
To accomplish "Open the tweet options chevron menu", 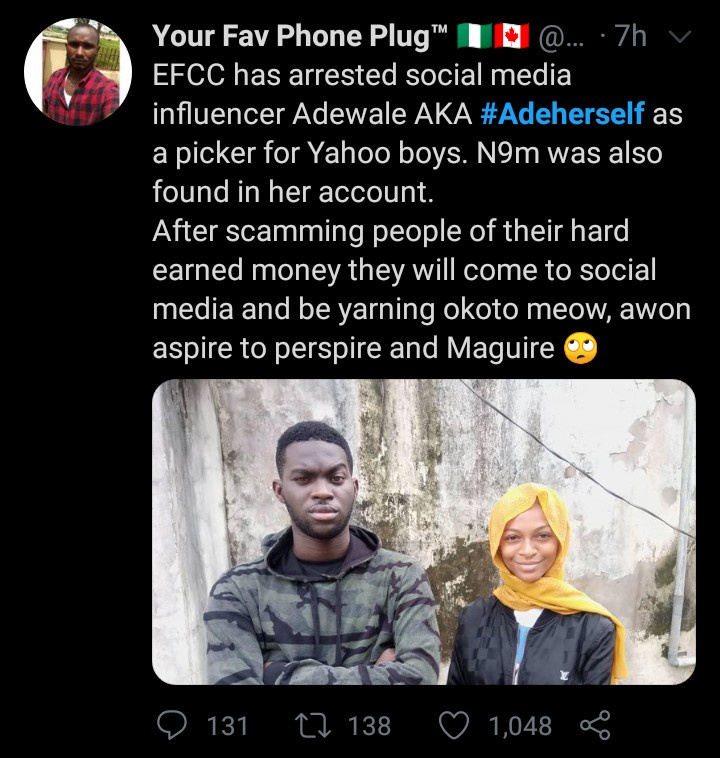I will click(680, 38).
